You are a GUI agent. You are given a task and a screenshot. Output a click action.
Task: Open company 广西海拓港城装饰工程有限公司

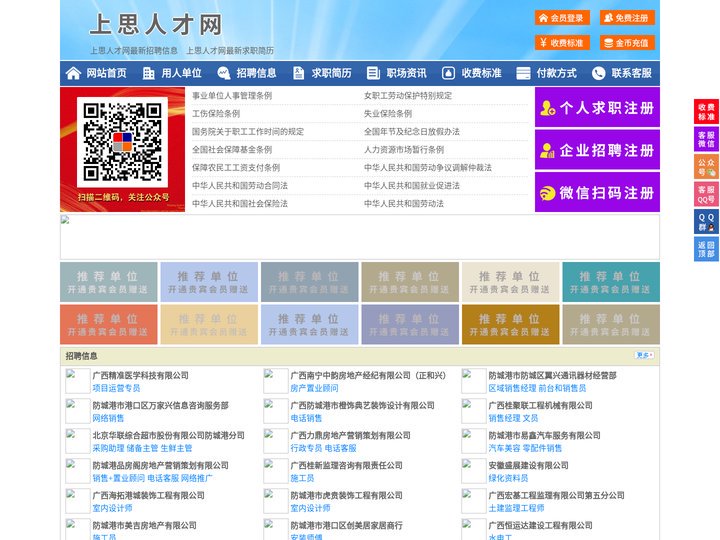[148, 495]
